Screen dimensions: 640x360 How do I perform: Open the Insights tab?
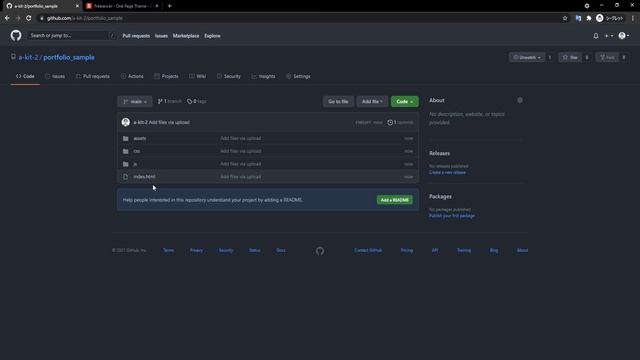(x=263, y=76)
